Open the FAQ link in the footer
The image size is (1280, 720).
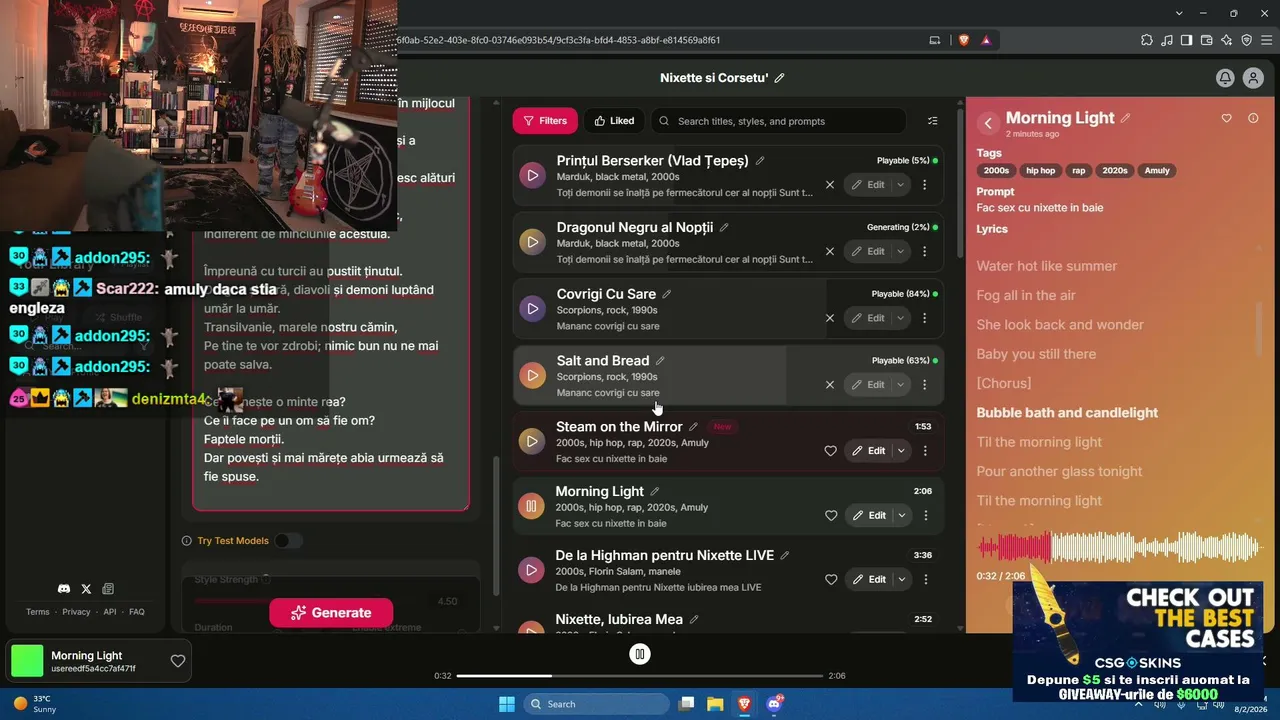click(137, 612)
